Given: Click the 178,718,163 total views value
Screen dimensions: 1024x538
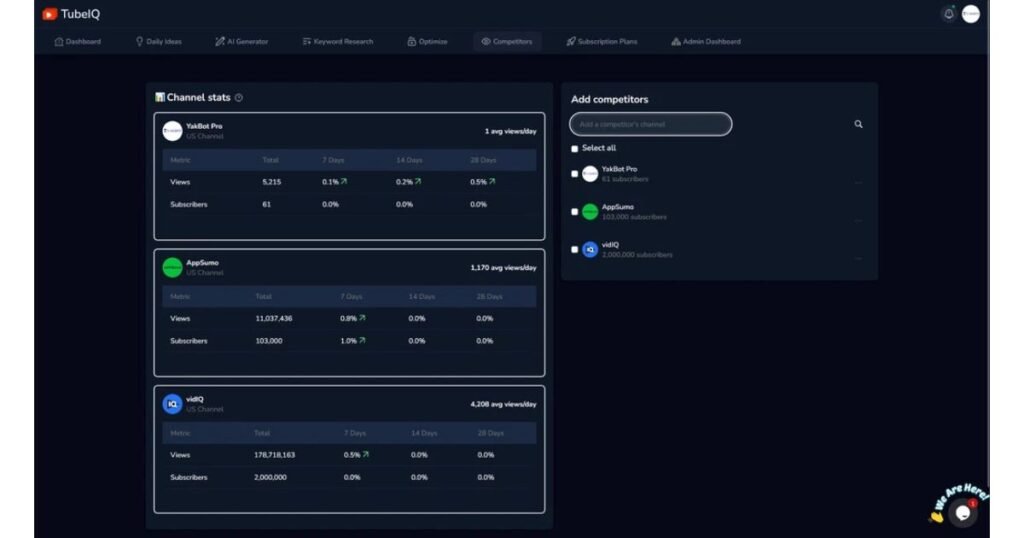Looking at the screenshot, I should click(274, 455).
